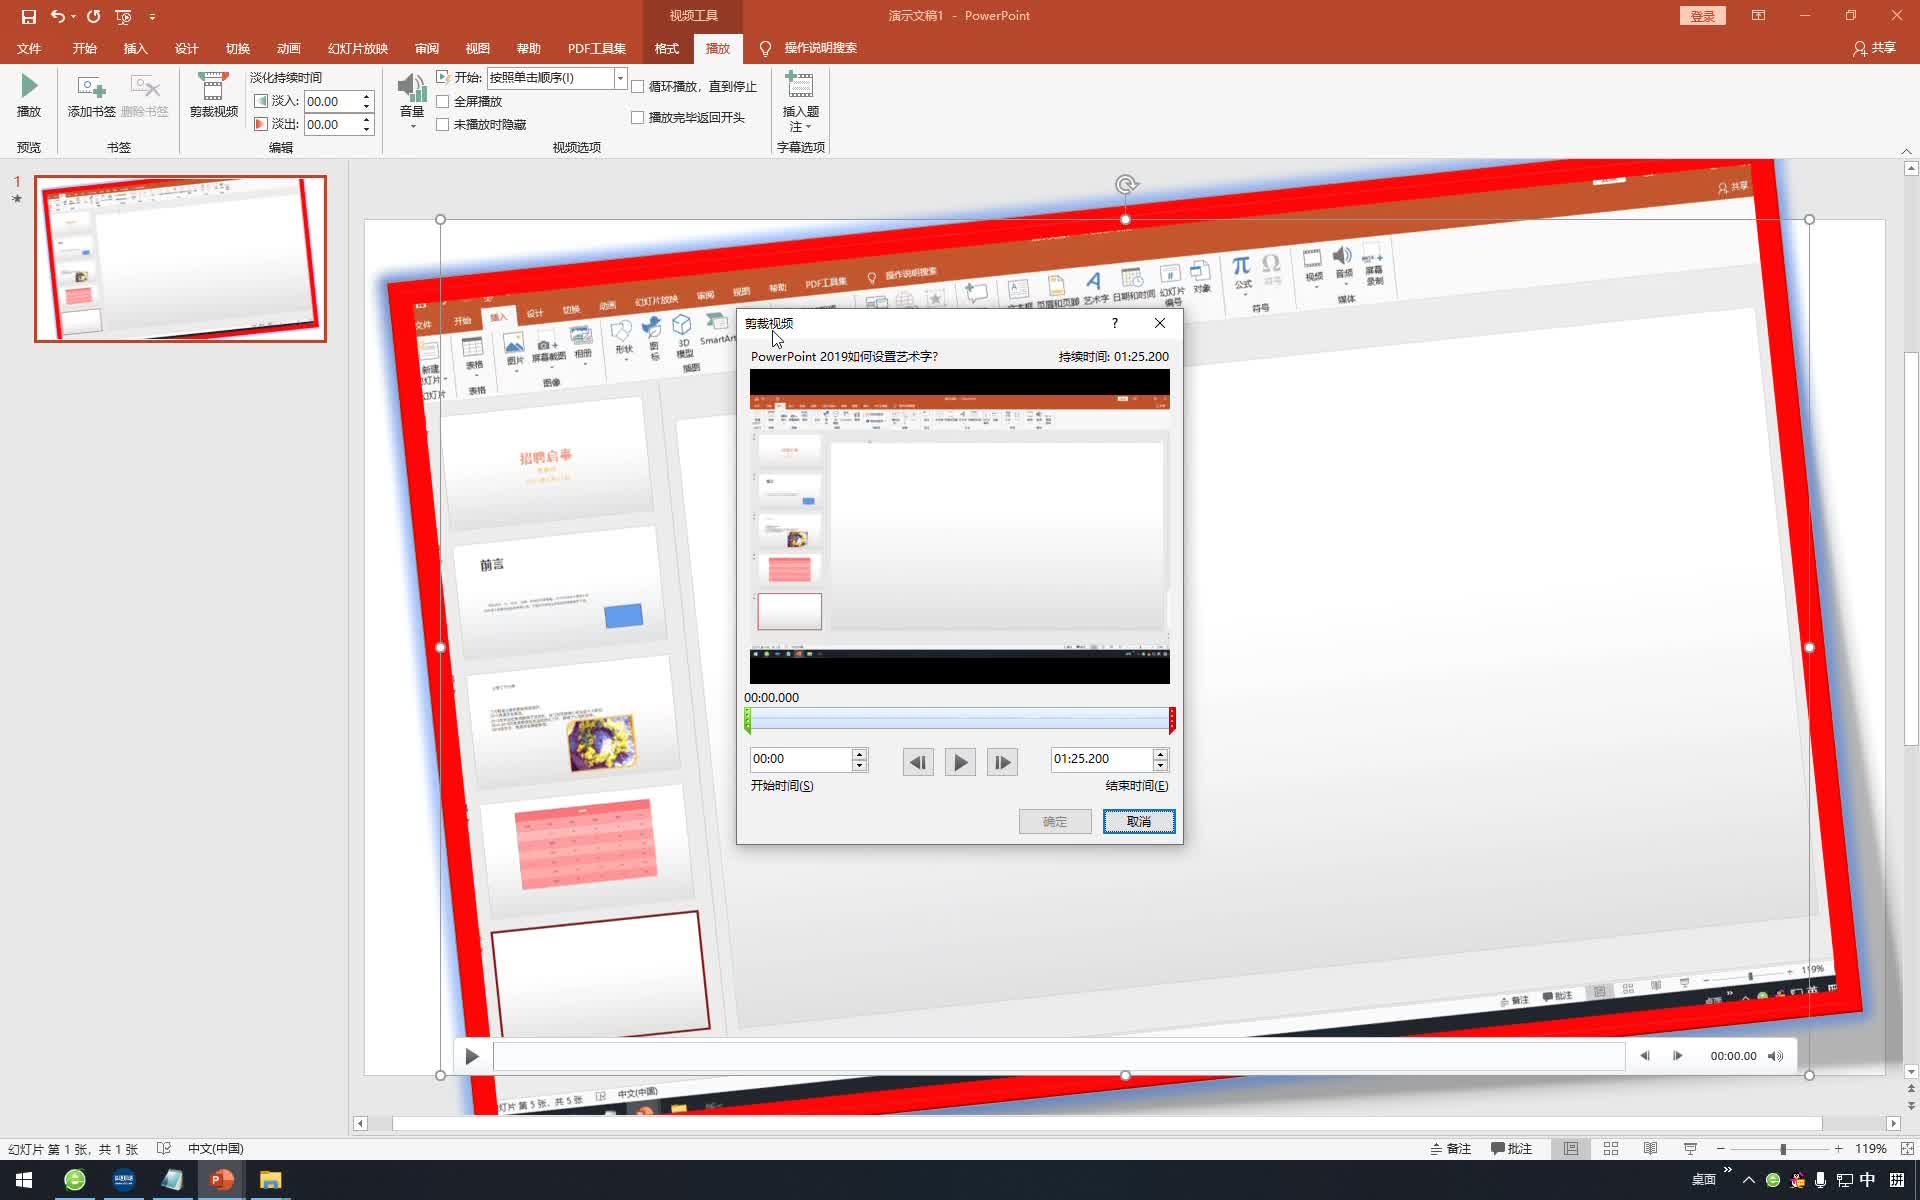Enable loop until stopped checkbox
The image size is (1920, 1200).
[x=637, y=87]
